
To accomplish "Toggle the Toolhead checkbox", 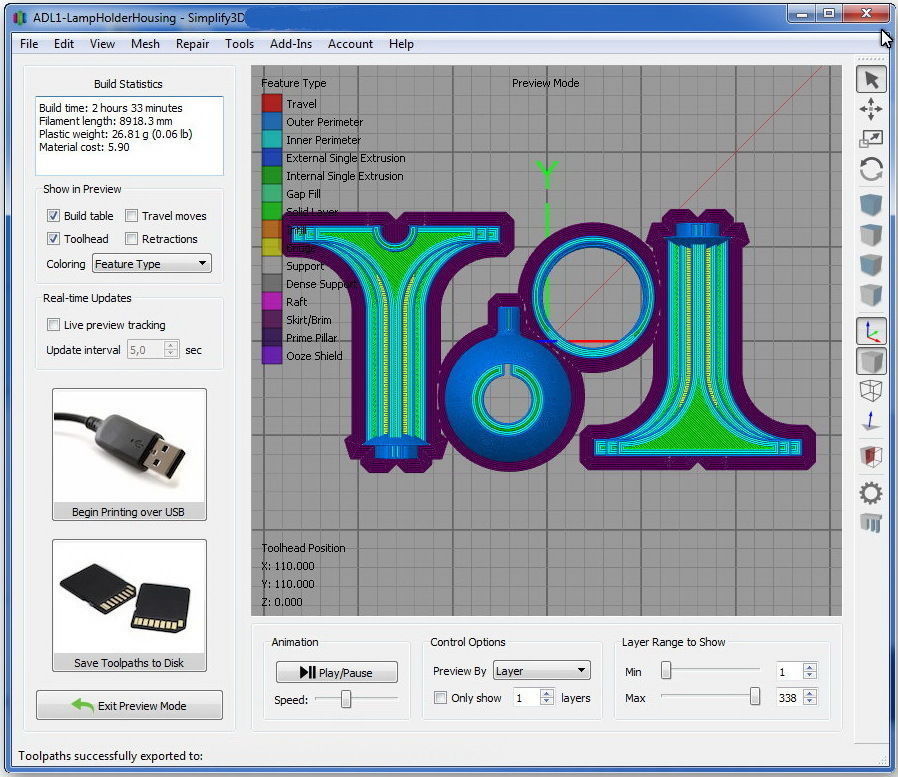I will tap(53, 239).
